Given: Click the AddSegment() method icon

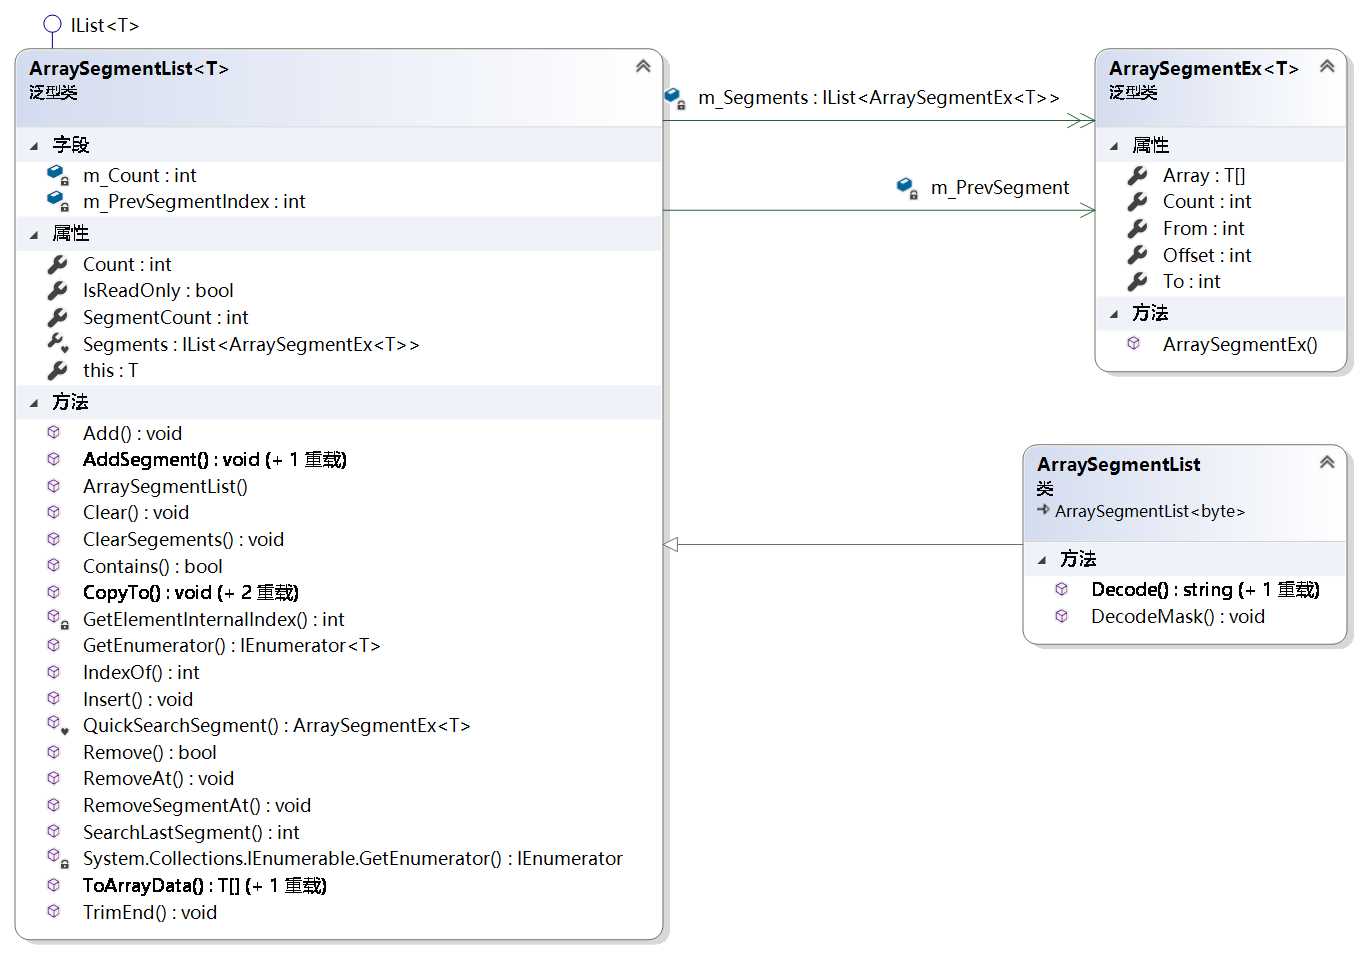Looking at the screenshot, I should 54,459.
